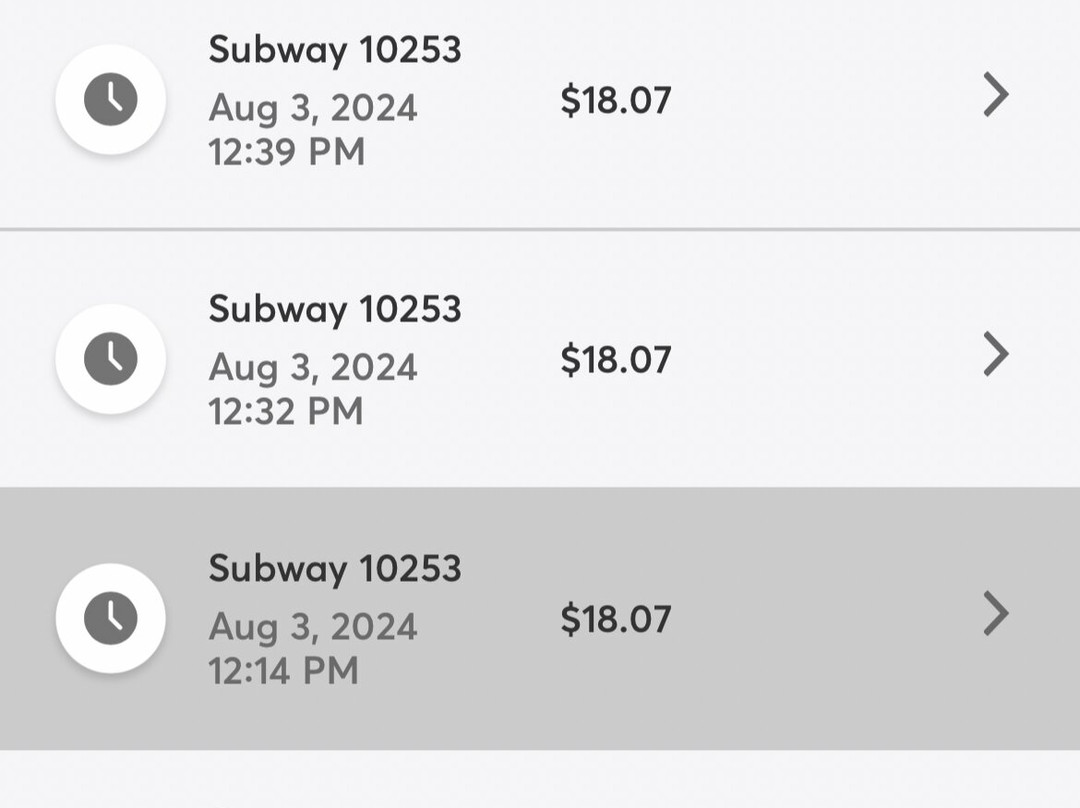Expand the 12:14 PM Subway transaction chevron
The width and height of the screenshot is (1080, 808).
[x=996, y=614]
